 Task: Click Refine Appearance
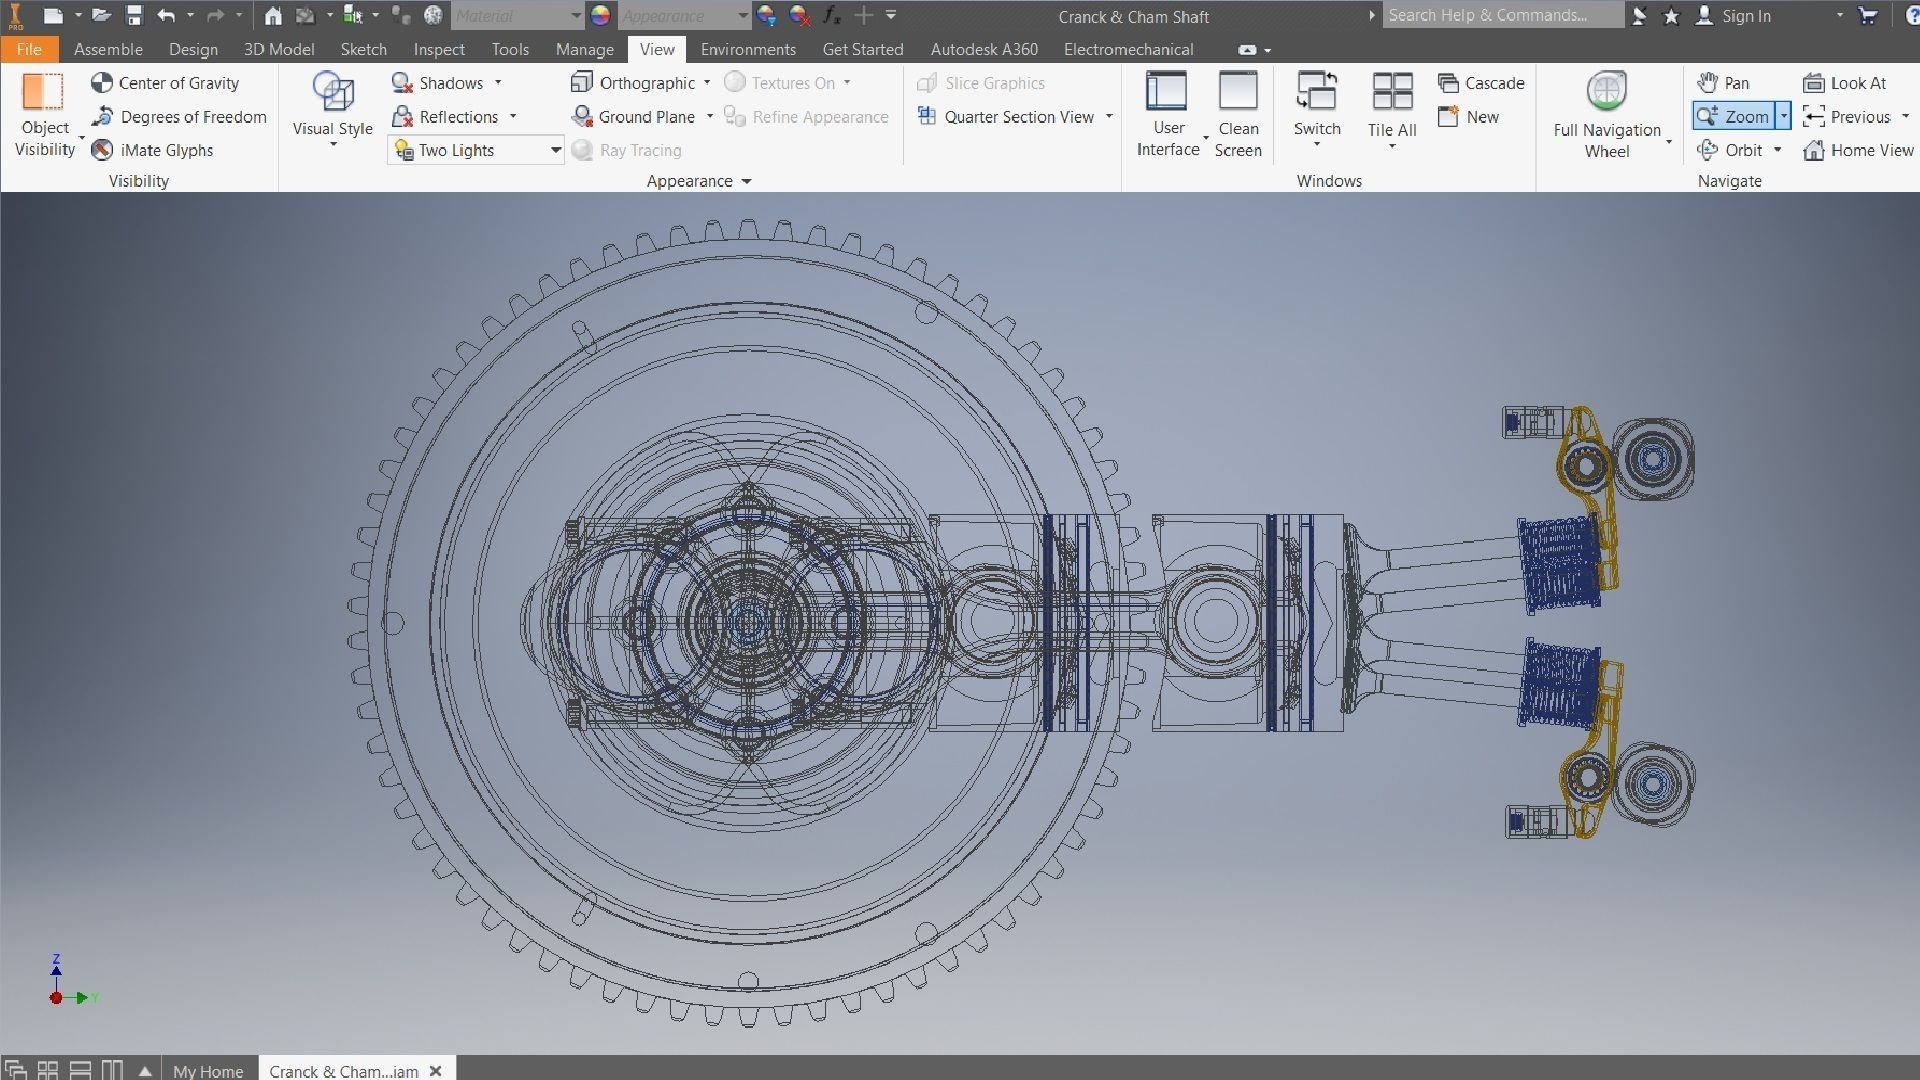pyautogui.click(x=806, y=117)
